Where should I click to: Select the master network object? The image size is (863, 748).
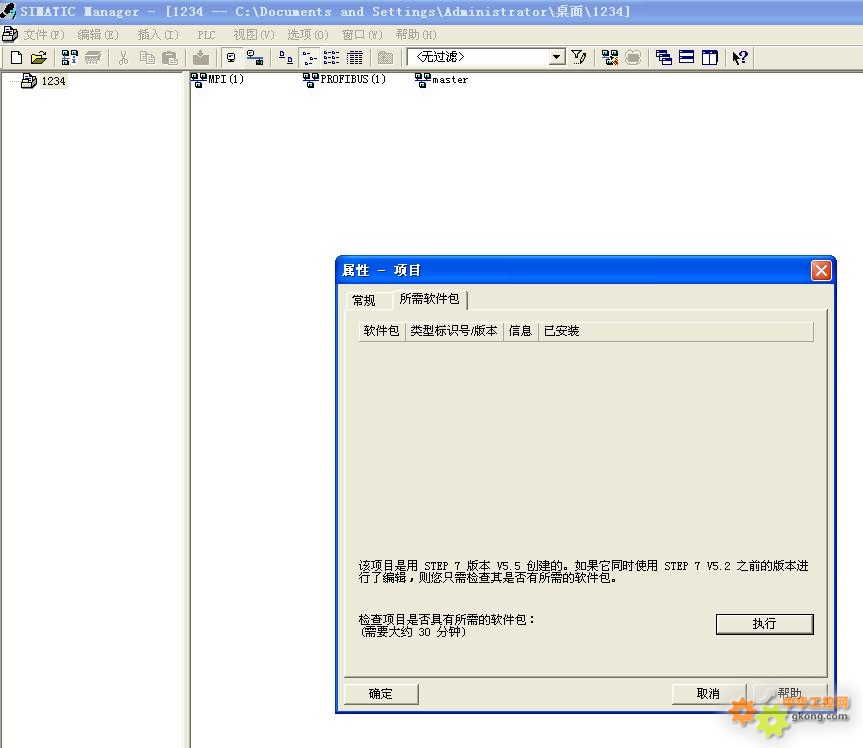pos(442,80)
